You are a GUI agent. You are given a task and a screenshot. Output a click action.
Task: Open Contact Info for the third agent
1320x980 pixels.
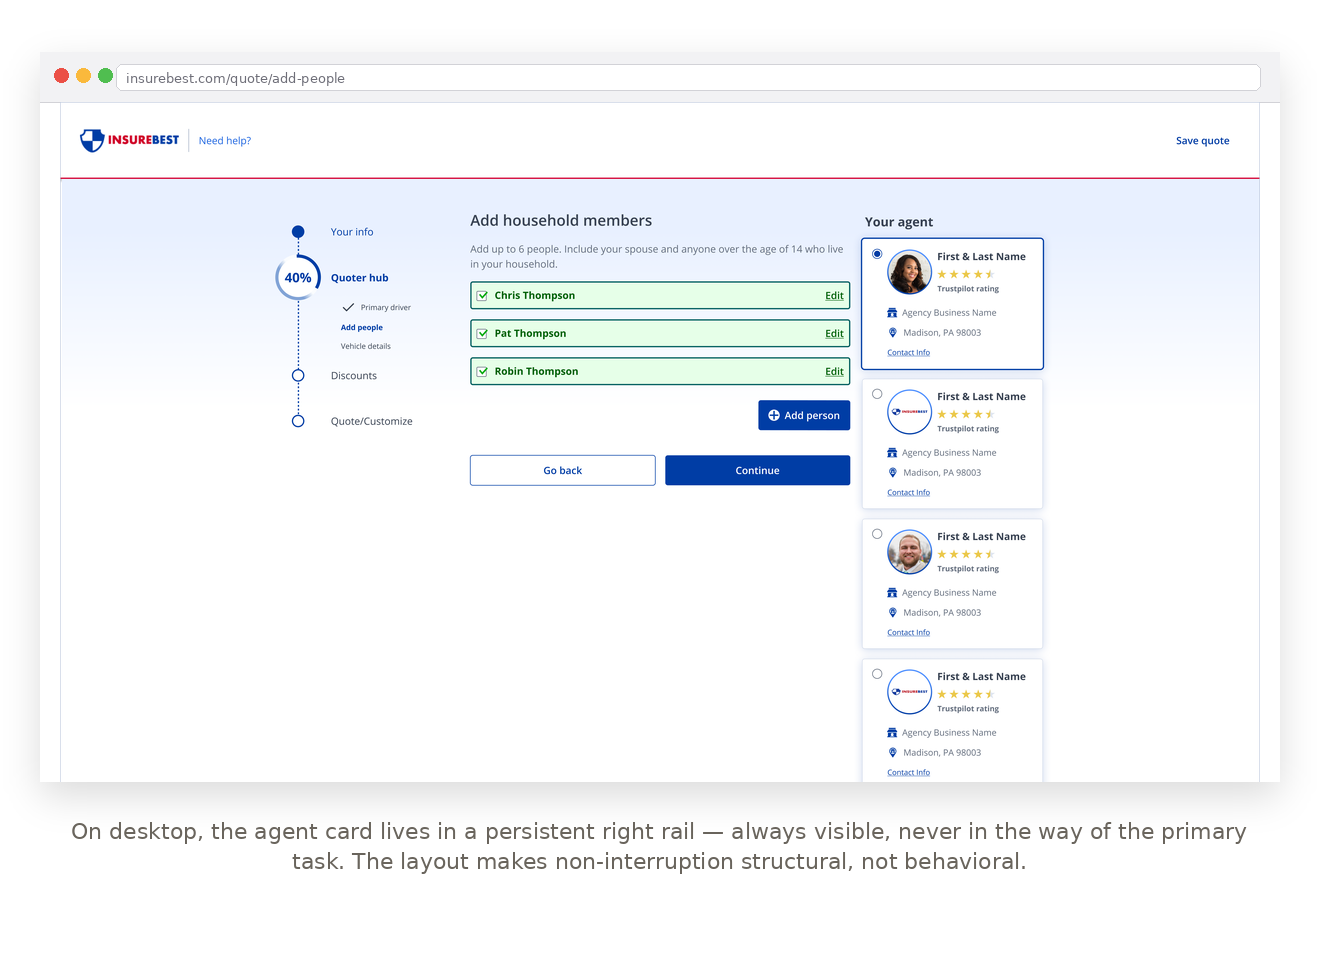pyautogui.click(x=908, y=633)
